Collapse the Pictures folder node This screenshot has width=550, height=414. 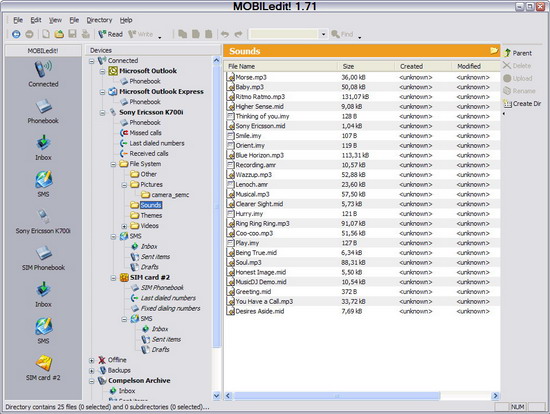124,185
